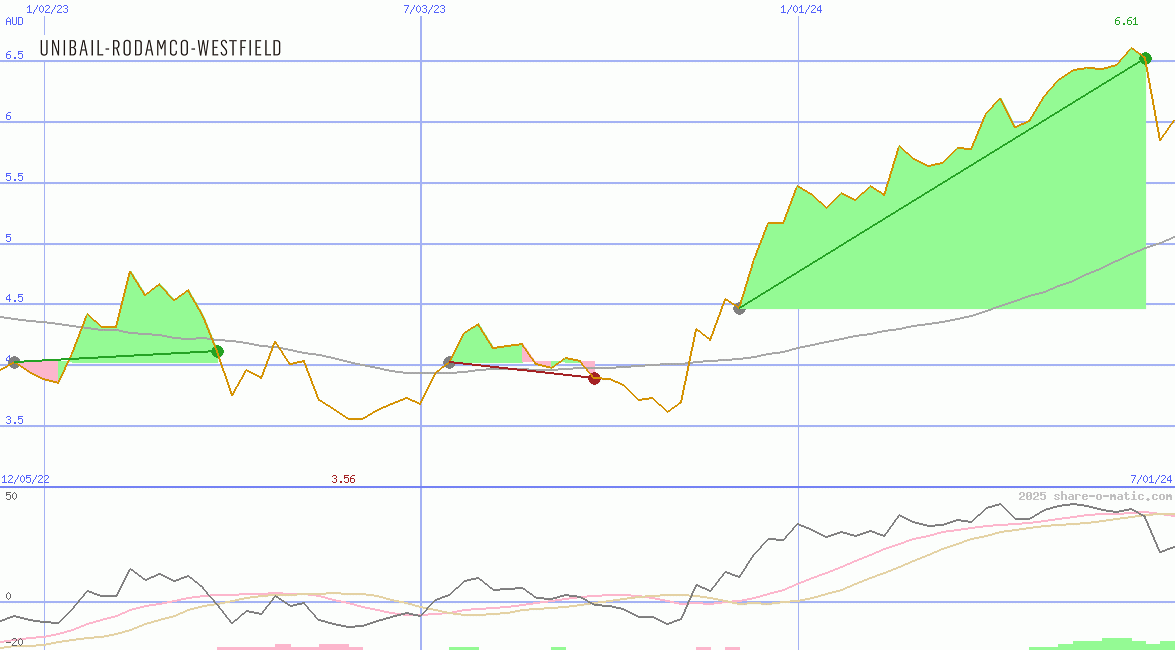Click the 6.5 price axis label
This screenshot has height=650, width=1175.
click(15, 56)
